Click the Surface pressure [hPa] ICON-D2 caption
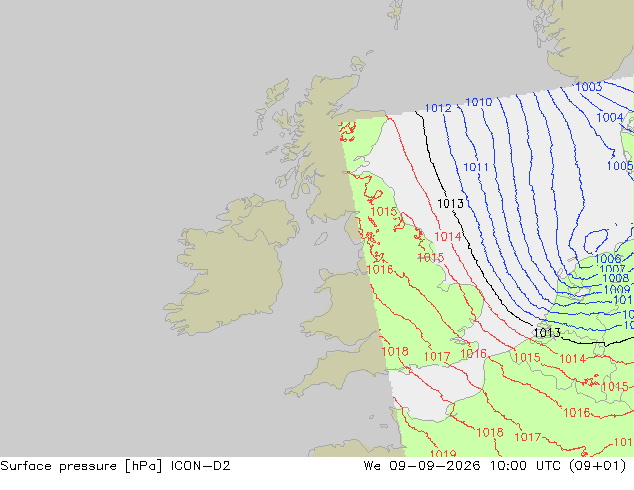634x490 pixels. click(115, 466)
